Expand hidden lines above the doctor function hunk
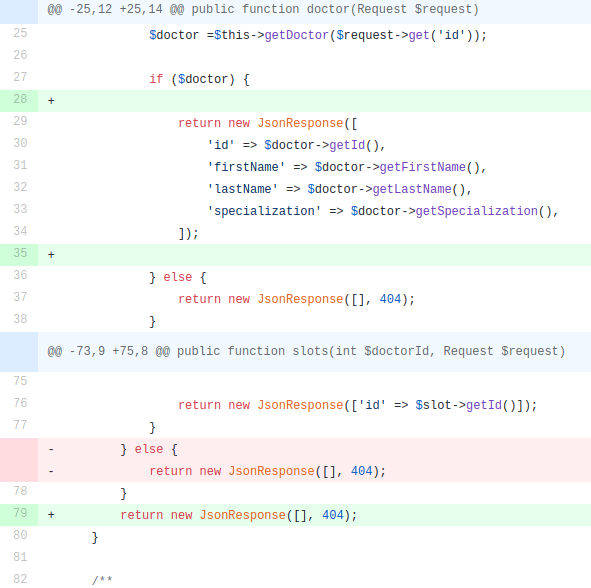 (19, 11)
